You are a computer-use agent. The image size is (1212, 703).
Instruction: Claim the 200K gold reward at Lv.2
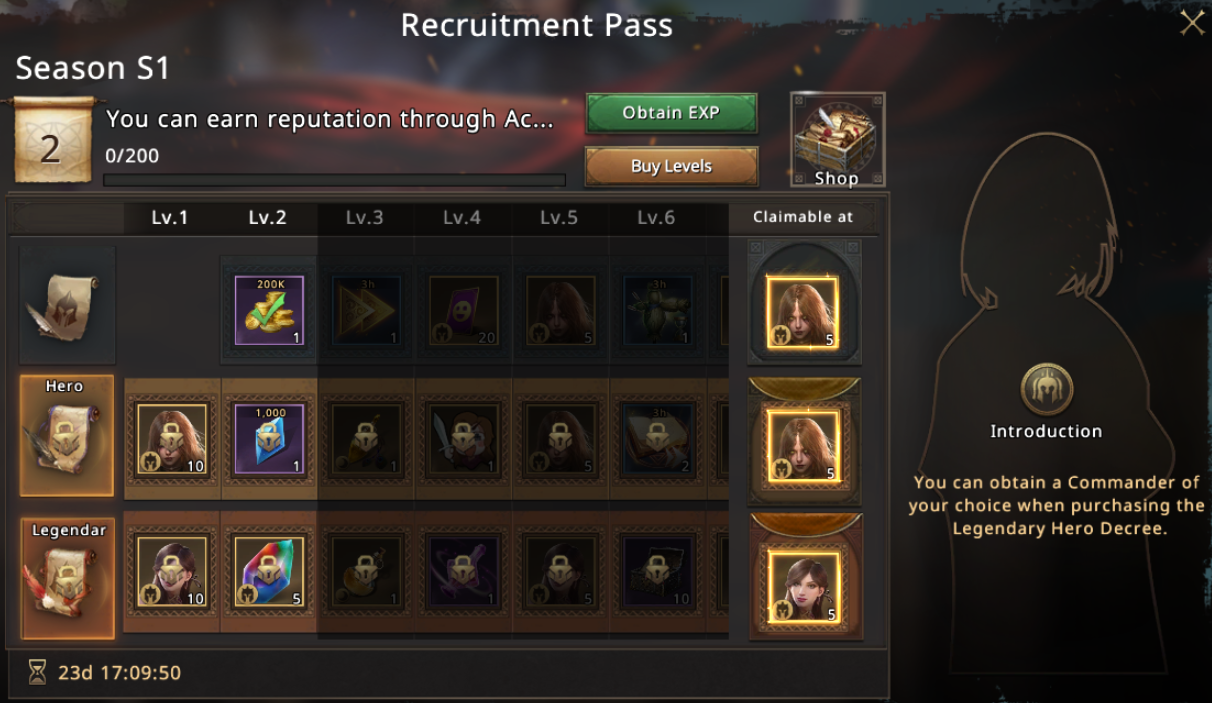[x=268, y=311]
